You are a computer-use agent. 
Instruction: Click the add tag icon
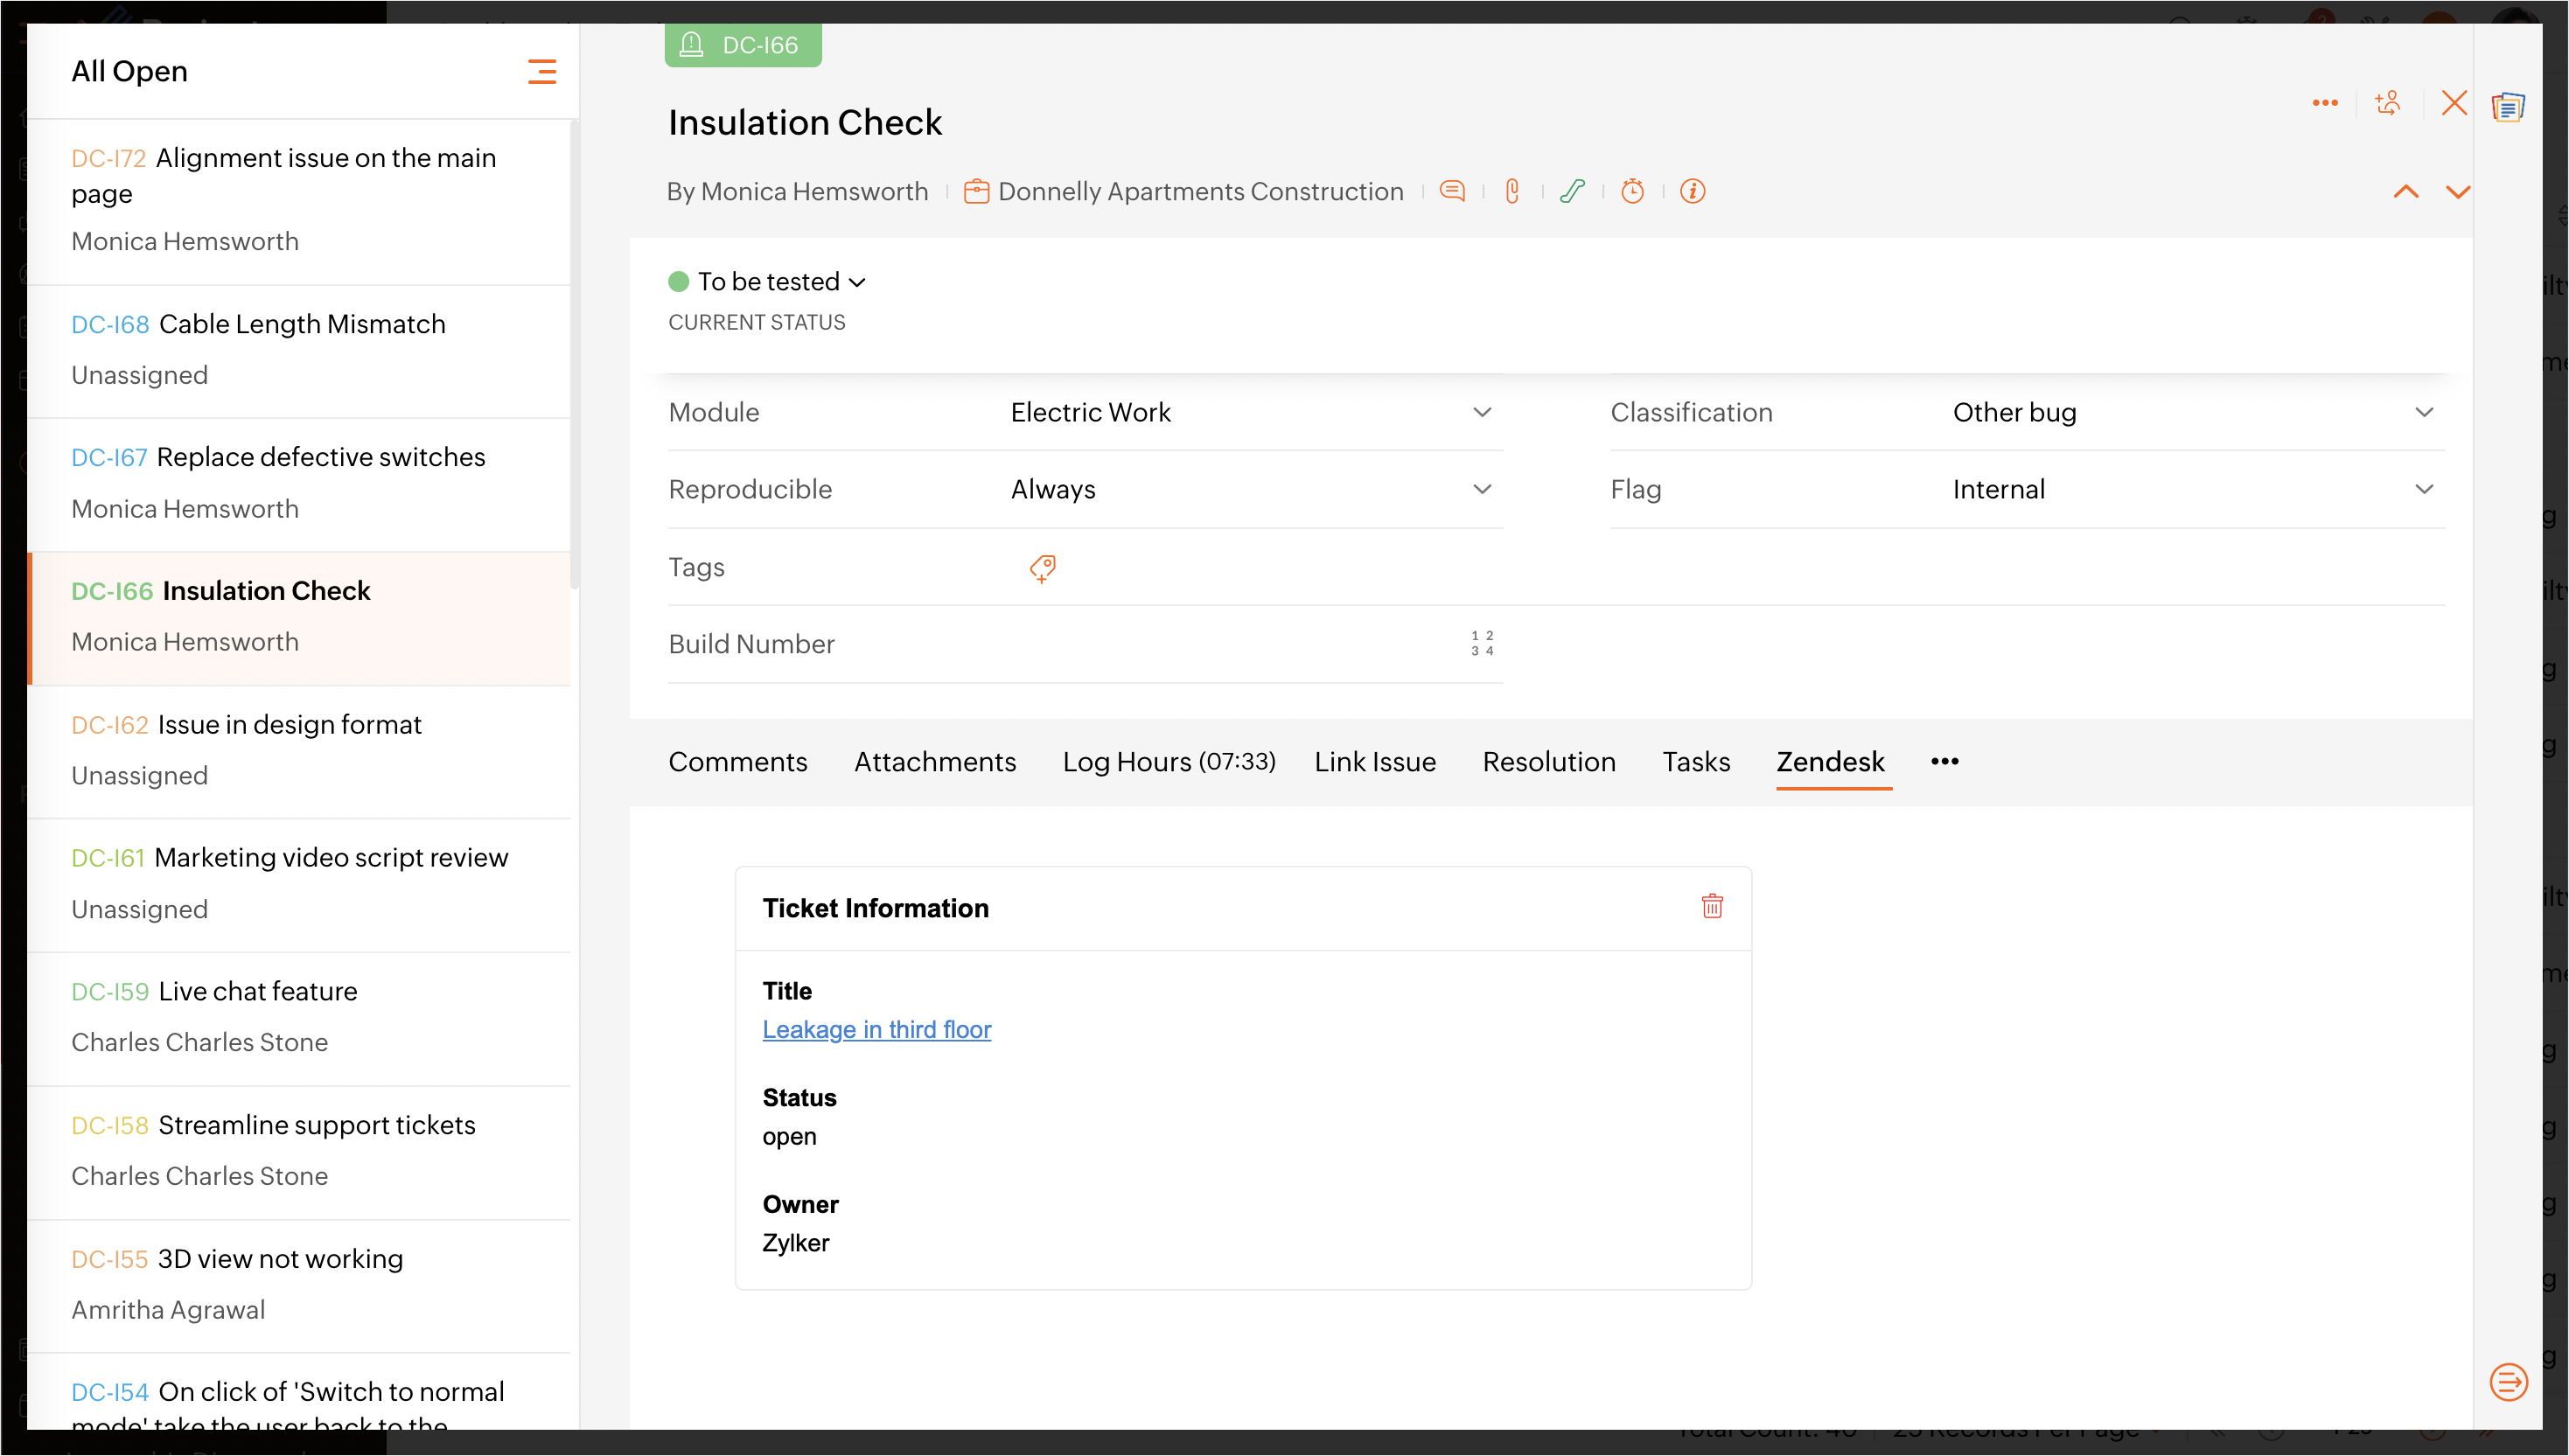pos(1042,568)
